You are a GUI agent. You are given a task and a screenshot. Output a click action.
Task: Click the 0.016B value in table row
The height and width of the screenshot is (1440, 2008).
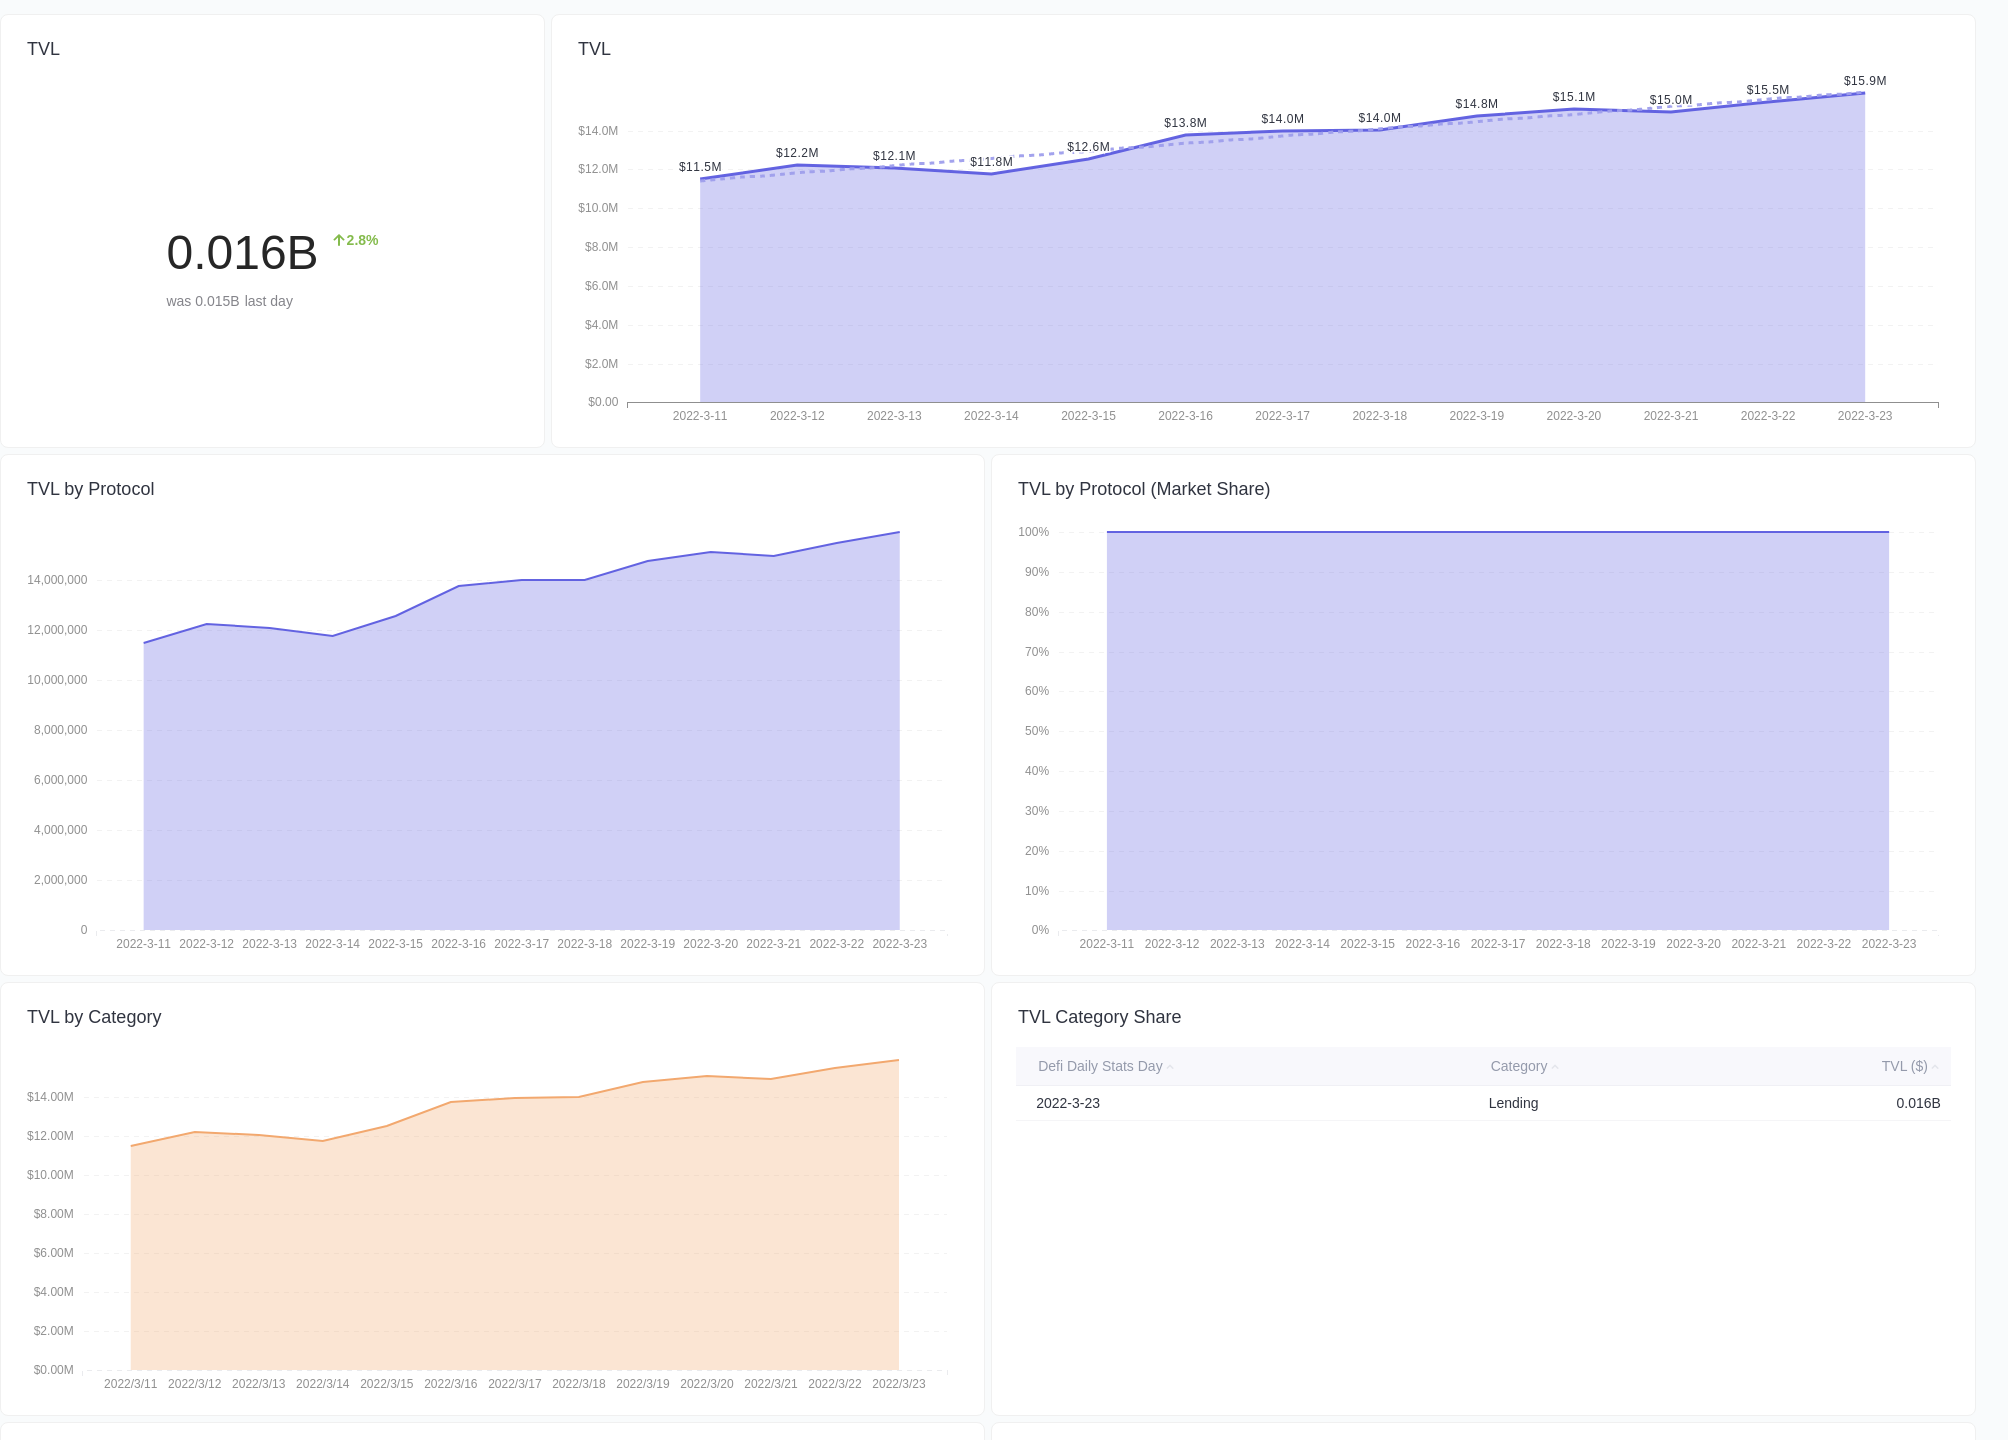point(1919,1103)
